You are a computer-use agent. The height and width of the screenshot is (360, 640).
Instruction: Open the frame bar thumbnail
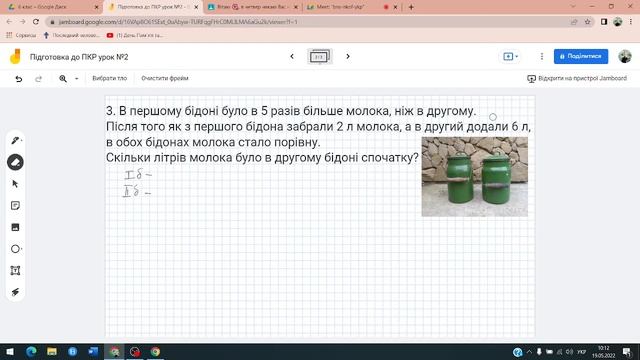click(320, 56)
